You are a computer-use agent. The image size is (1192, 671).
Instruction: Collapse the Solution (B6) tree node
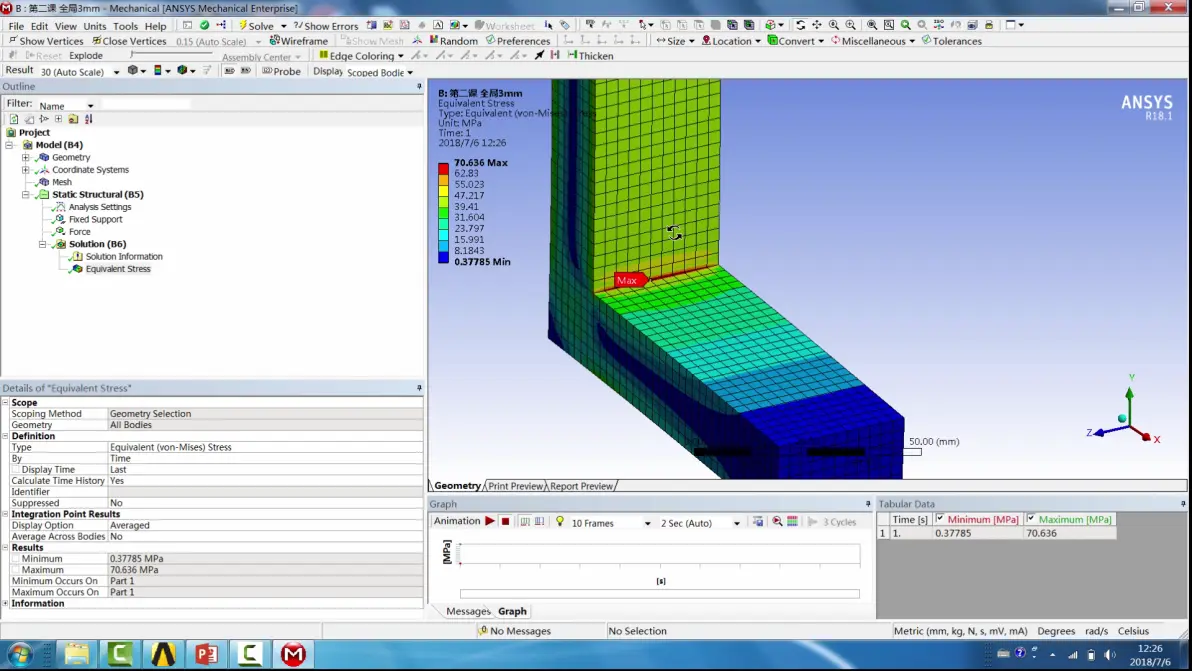coord(43,244)
